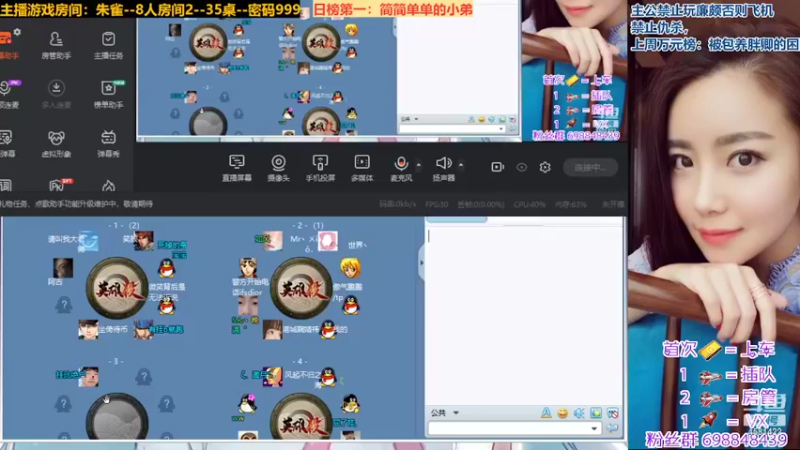This screenshot has width=800, height=450.
Task: Toggle the eye preview visibility icon
Action: [521, 167]
